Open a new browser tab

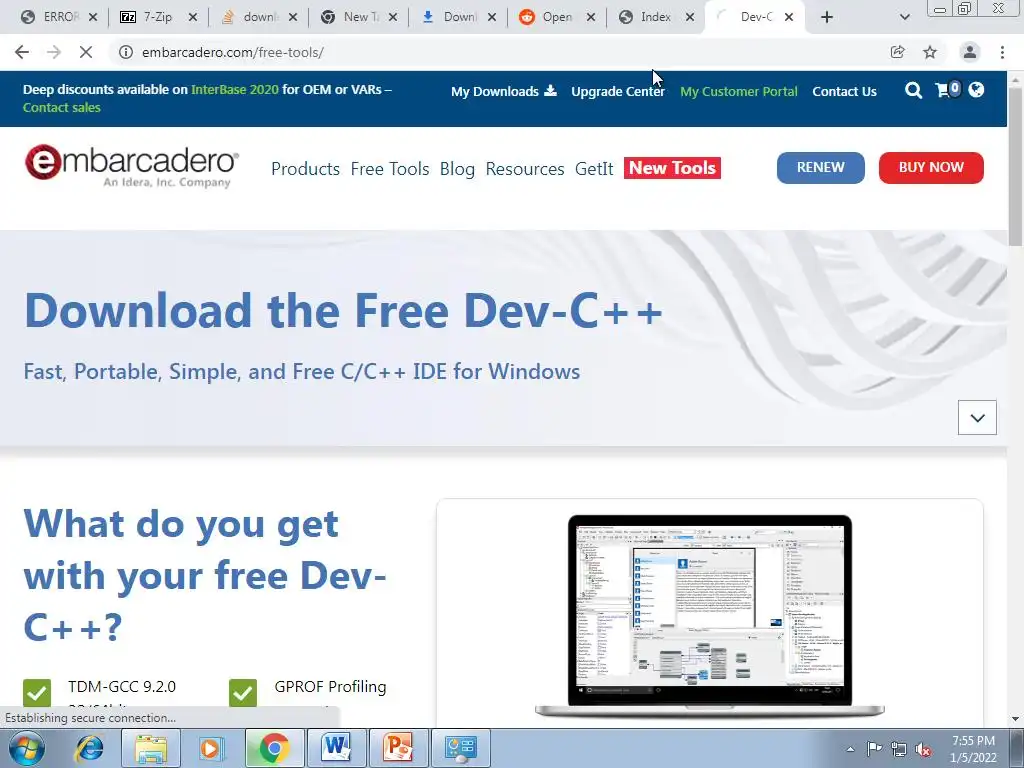click(827, 17)
